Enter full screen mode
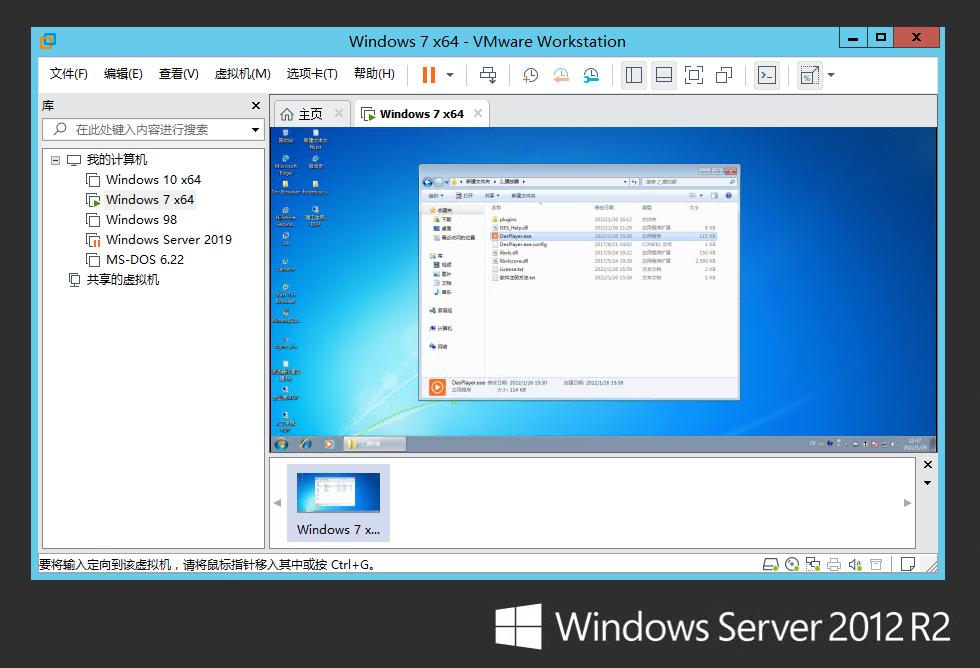The image size is (980, 668). 693,75
